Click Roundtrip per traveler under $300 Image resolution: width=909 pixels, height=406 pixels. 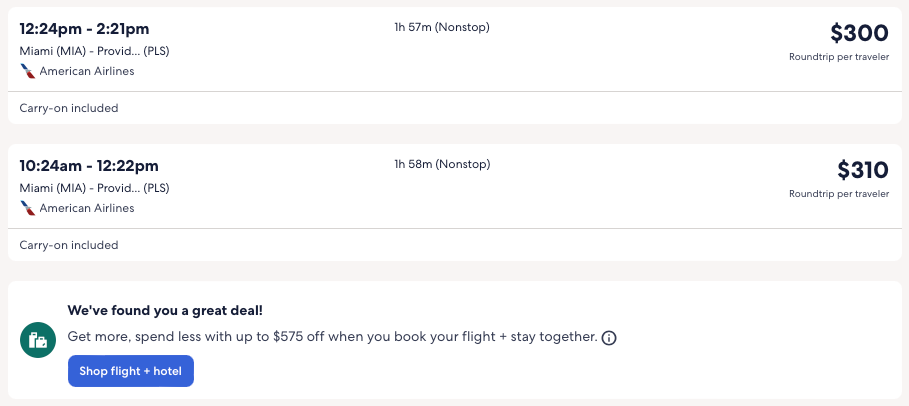pos(838,57)
